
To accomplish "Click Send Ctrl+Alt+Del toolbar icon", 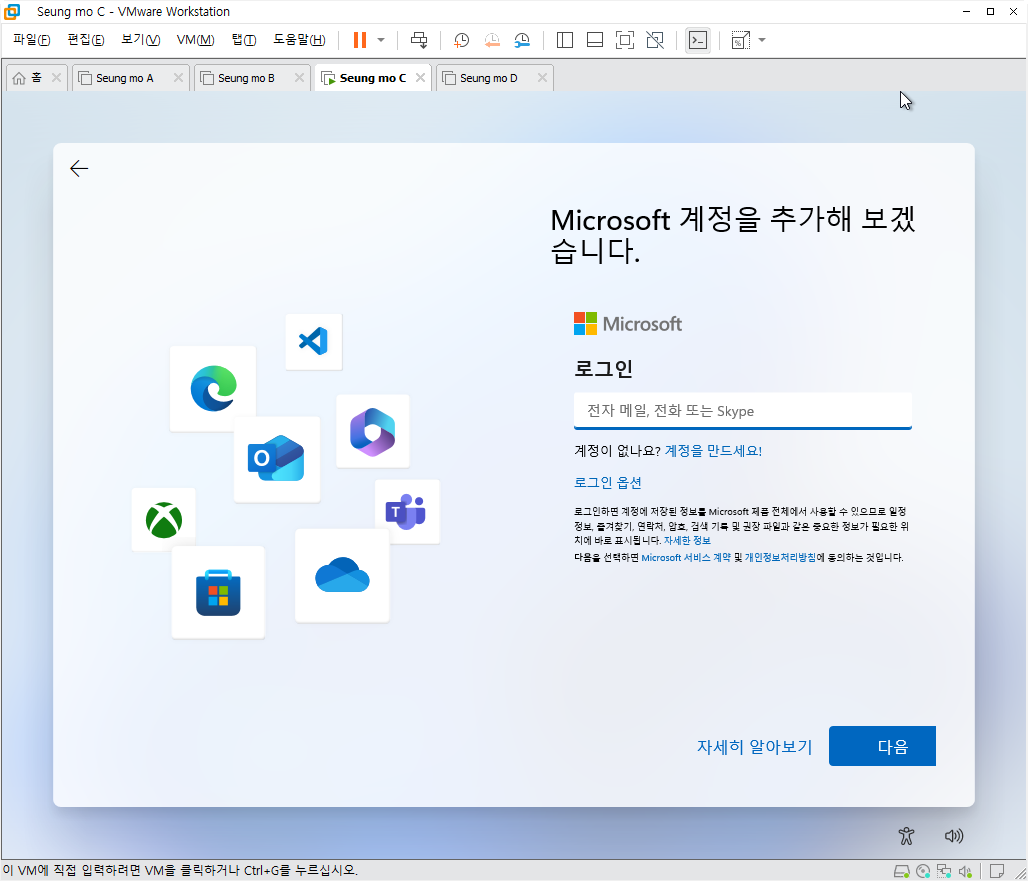I will click(419, 40).
